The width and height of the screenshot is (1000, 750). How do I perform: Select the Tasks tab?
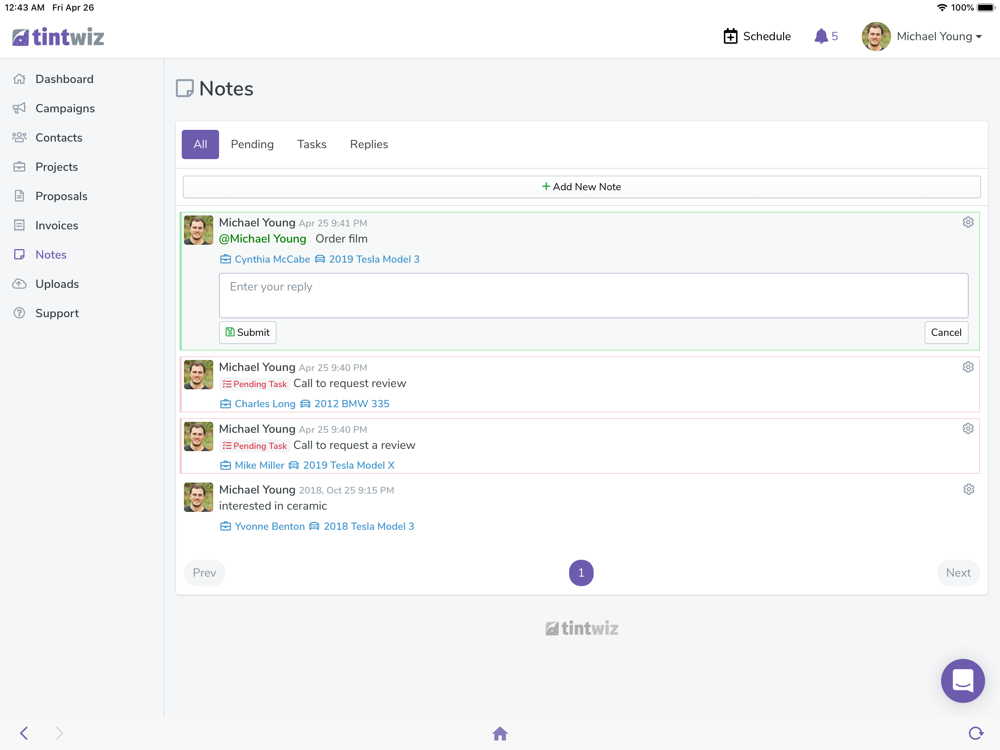(311, 144)
